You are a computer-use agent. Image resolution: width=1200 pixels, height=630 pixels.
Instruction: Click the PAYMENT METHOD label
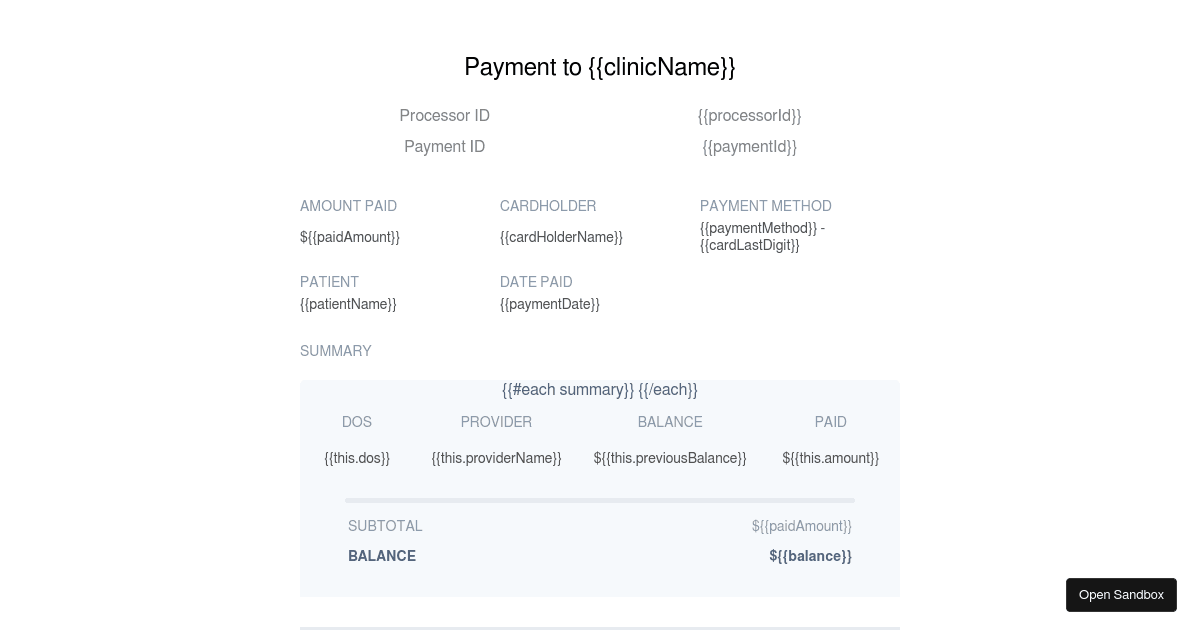766,207
